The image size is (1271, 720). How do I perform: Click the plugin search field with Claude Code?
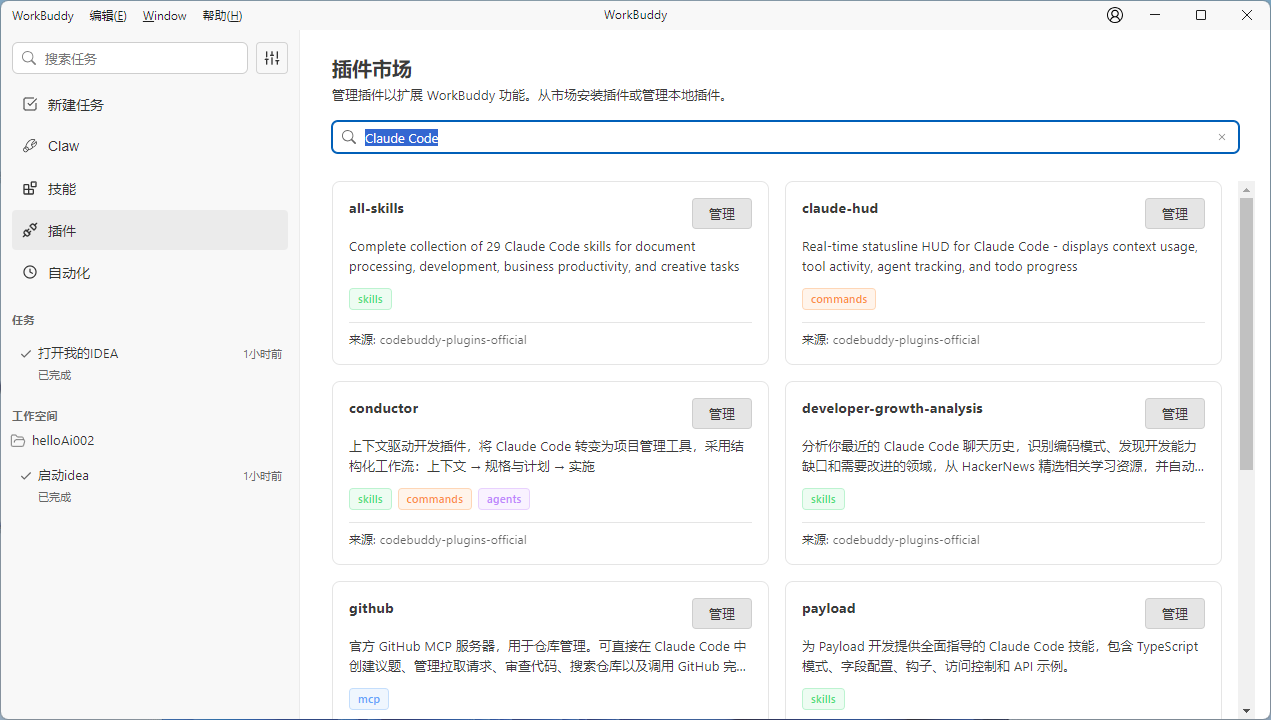click(785, 137)
